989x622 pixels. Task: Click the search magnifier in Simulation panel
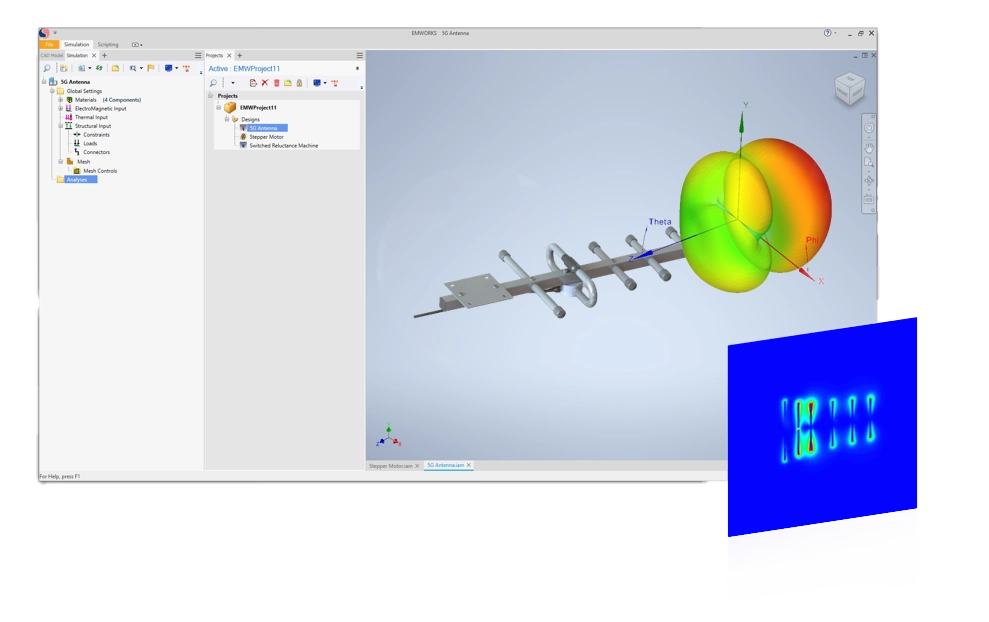point(47,68)
